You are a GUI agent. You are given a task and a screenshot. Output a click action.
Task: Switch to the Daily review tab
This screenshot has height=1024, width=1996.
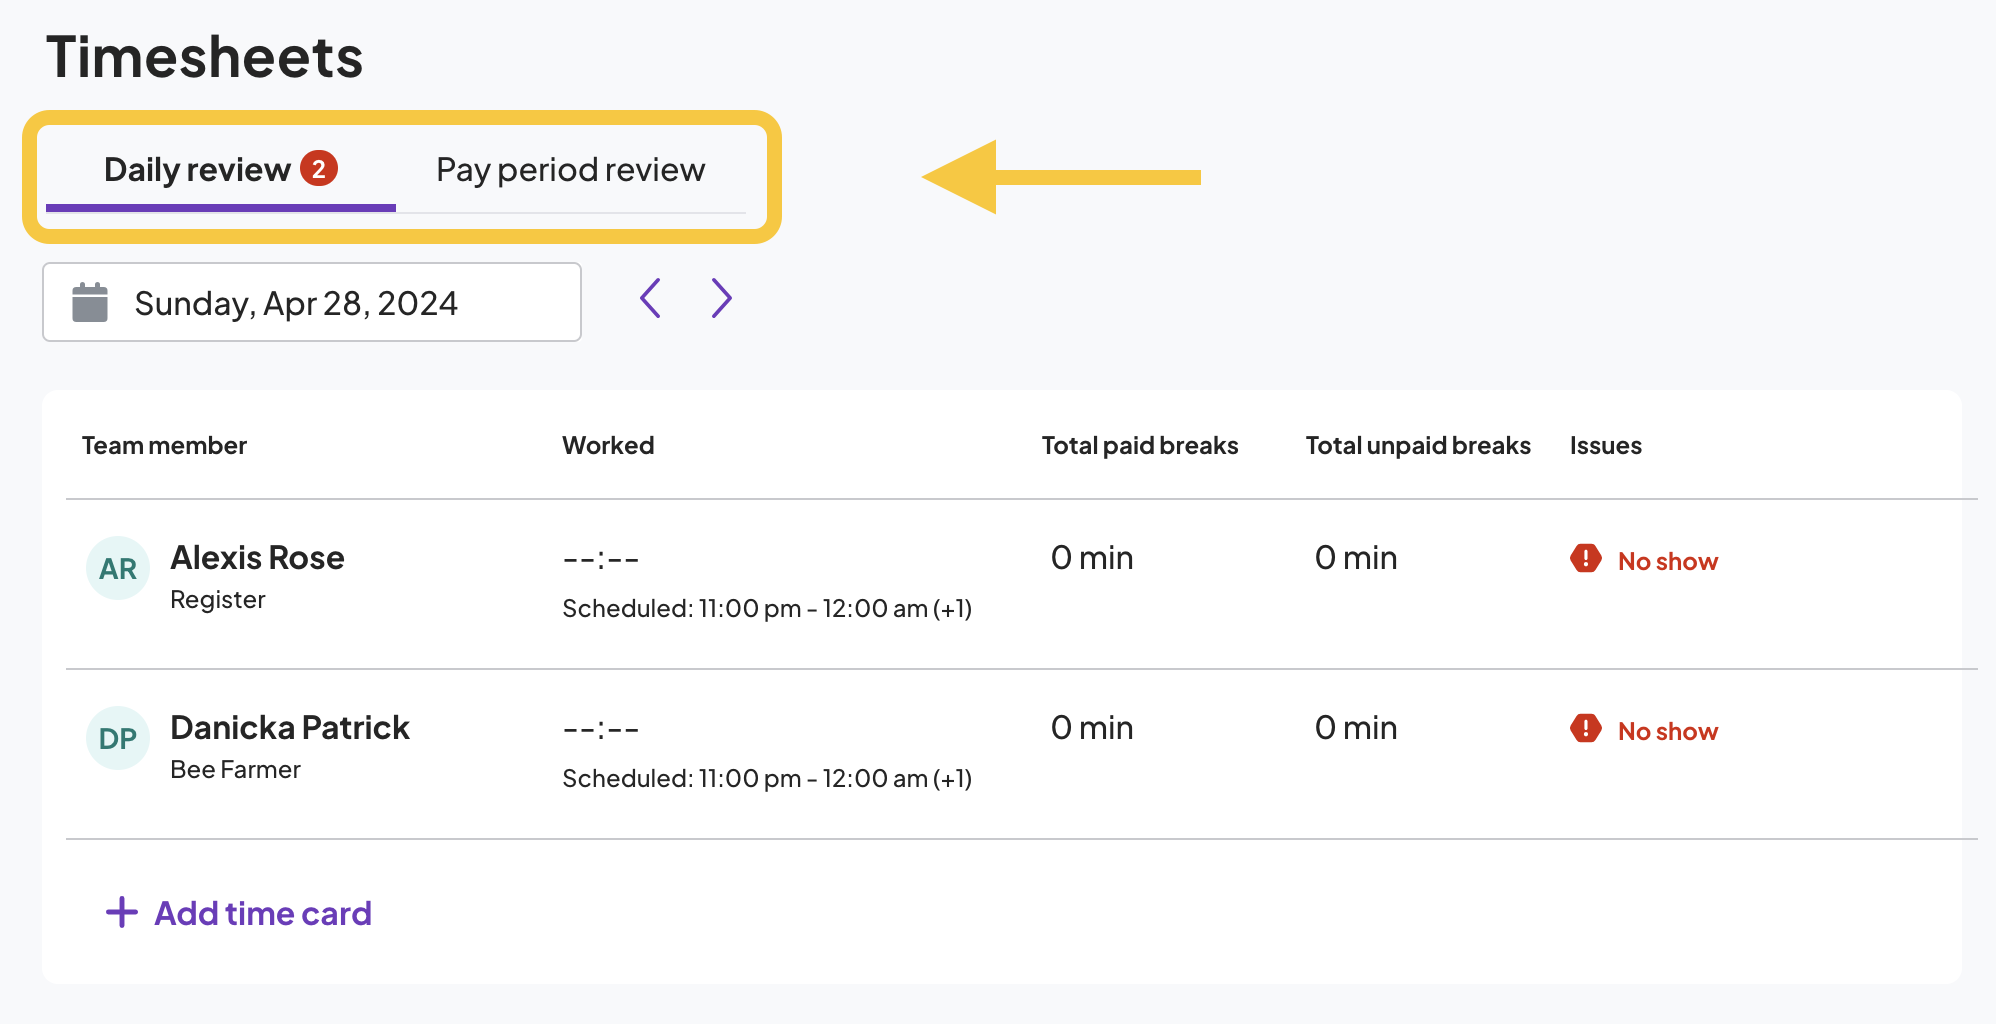tap(197, 170)
